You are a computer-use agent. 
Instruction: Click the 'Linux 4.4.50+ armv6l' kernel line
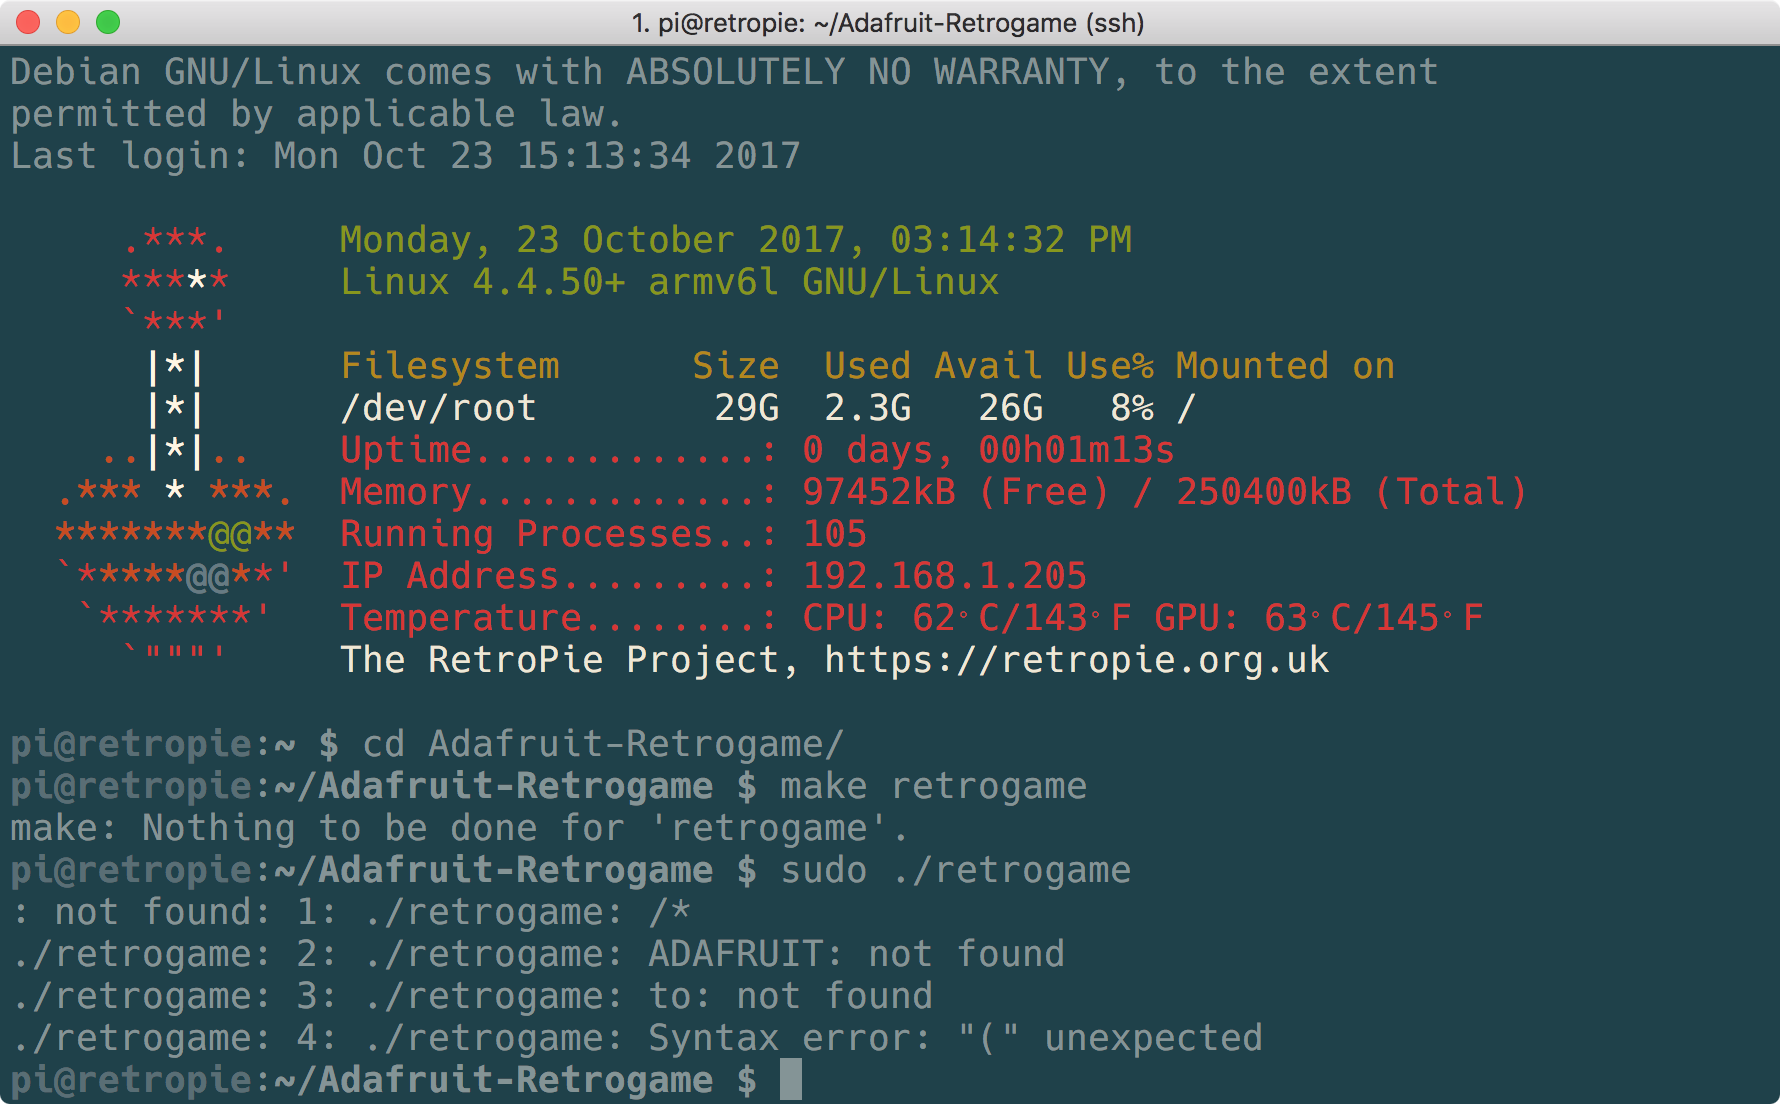pos(670,282)
